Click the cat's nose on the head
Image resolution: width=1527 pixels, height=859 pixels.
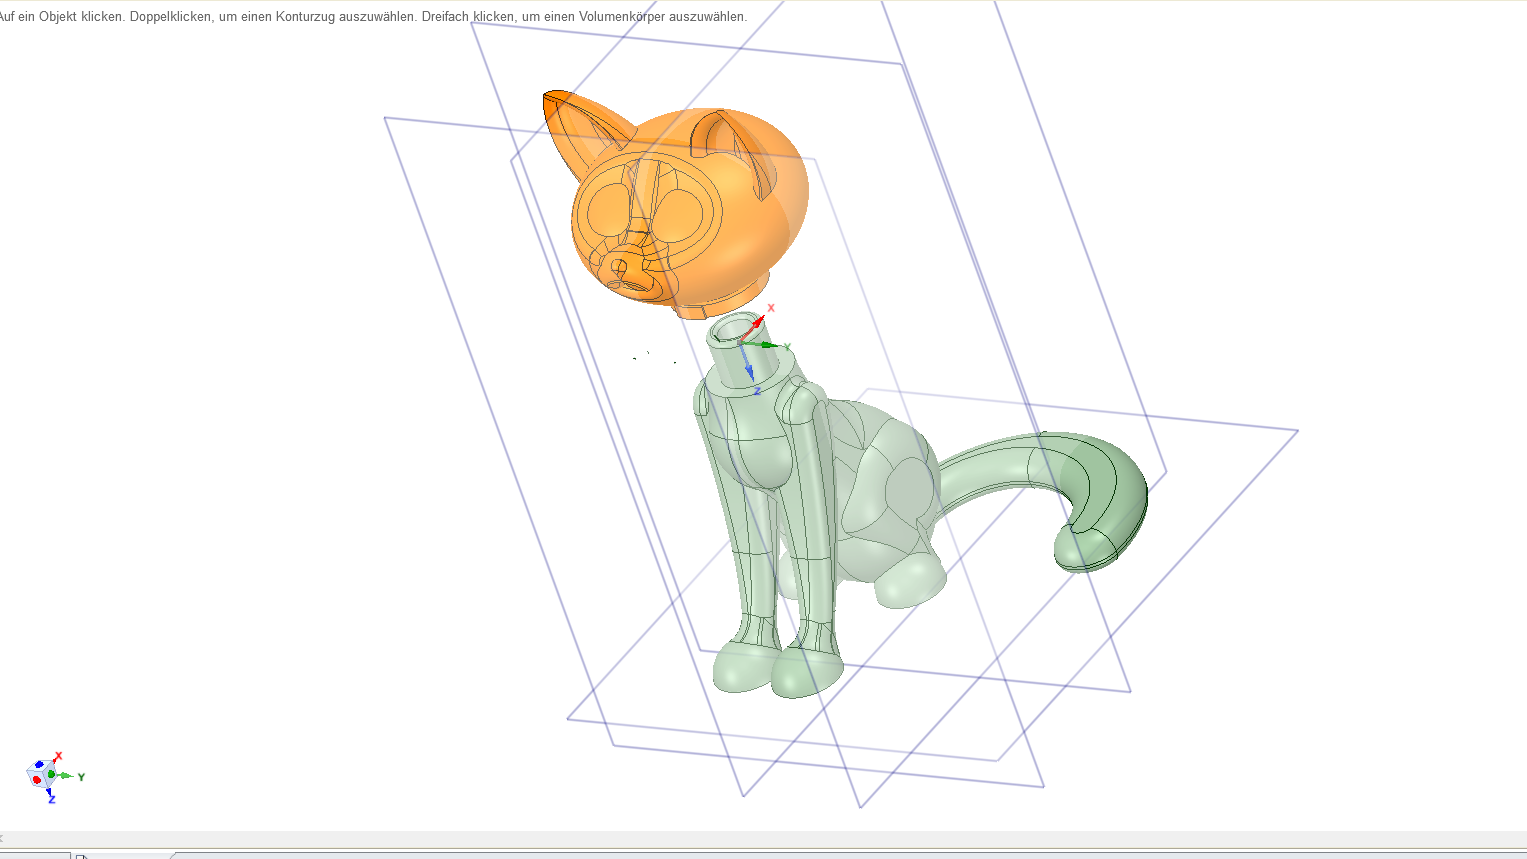(x=620, y=268)
